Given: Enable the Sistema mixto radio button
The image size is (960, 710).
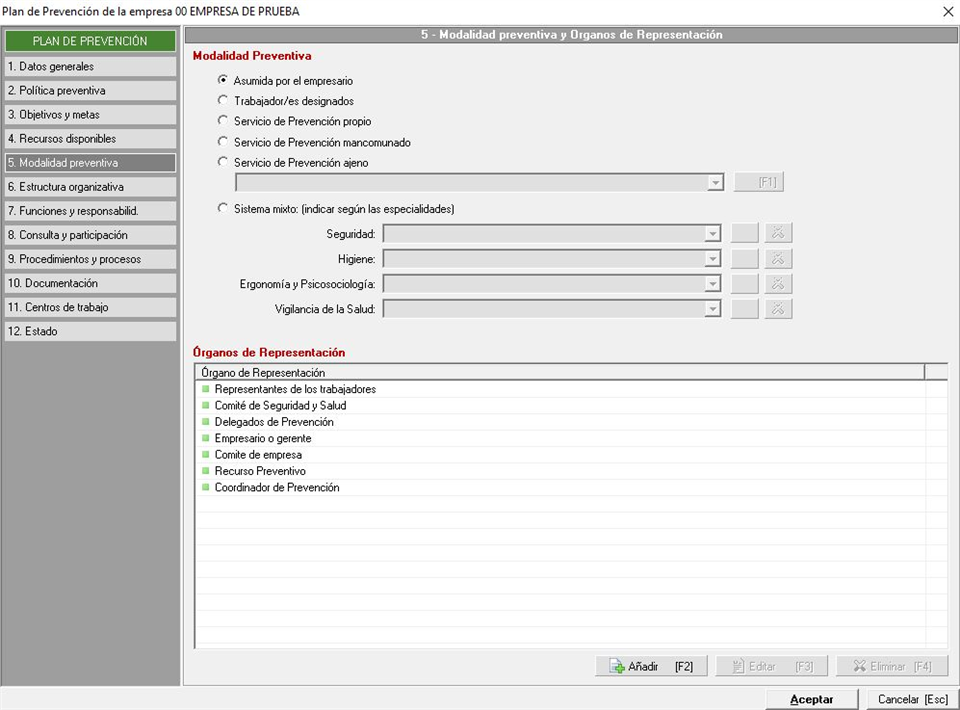Looking at the screenshot, I should (x=223, y=209).
